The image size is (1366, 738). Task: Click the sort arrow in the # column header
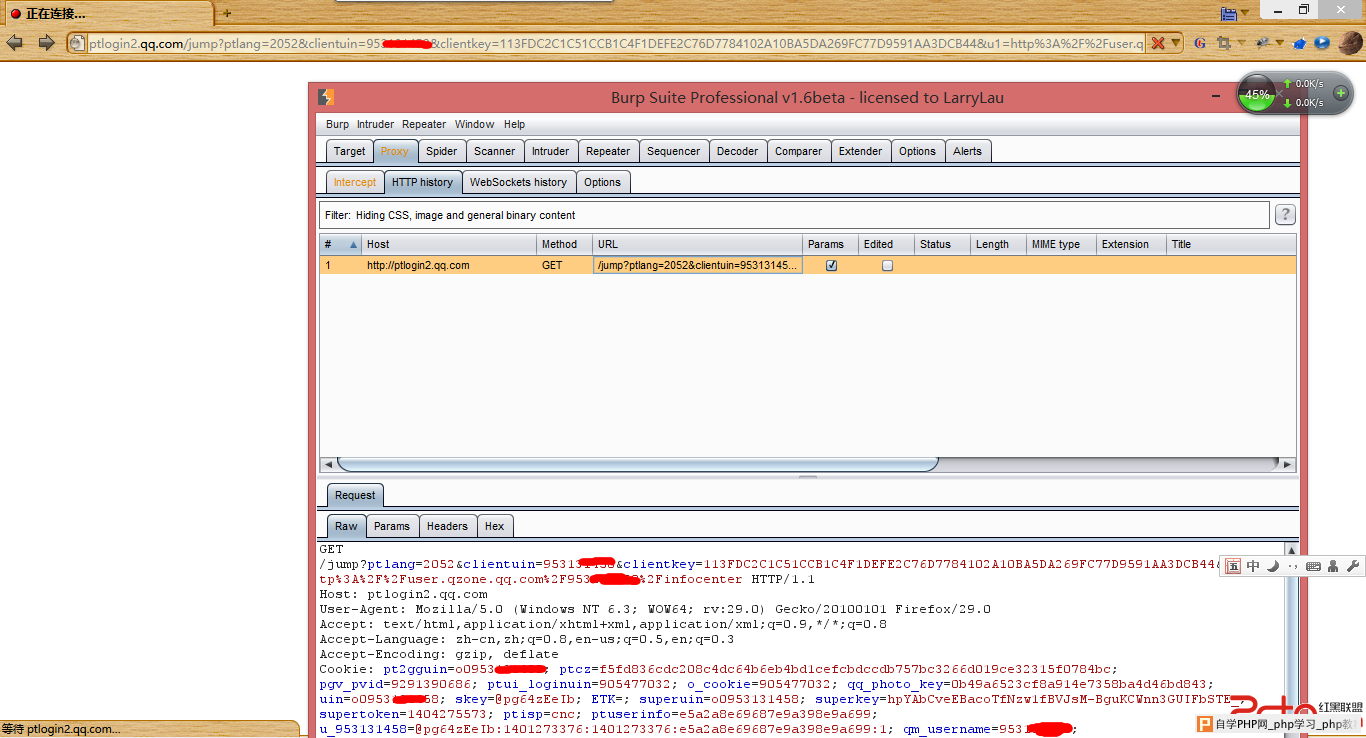353,245
